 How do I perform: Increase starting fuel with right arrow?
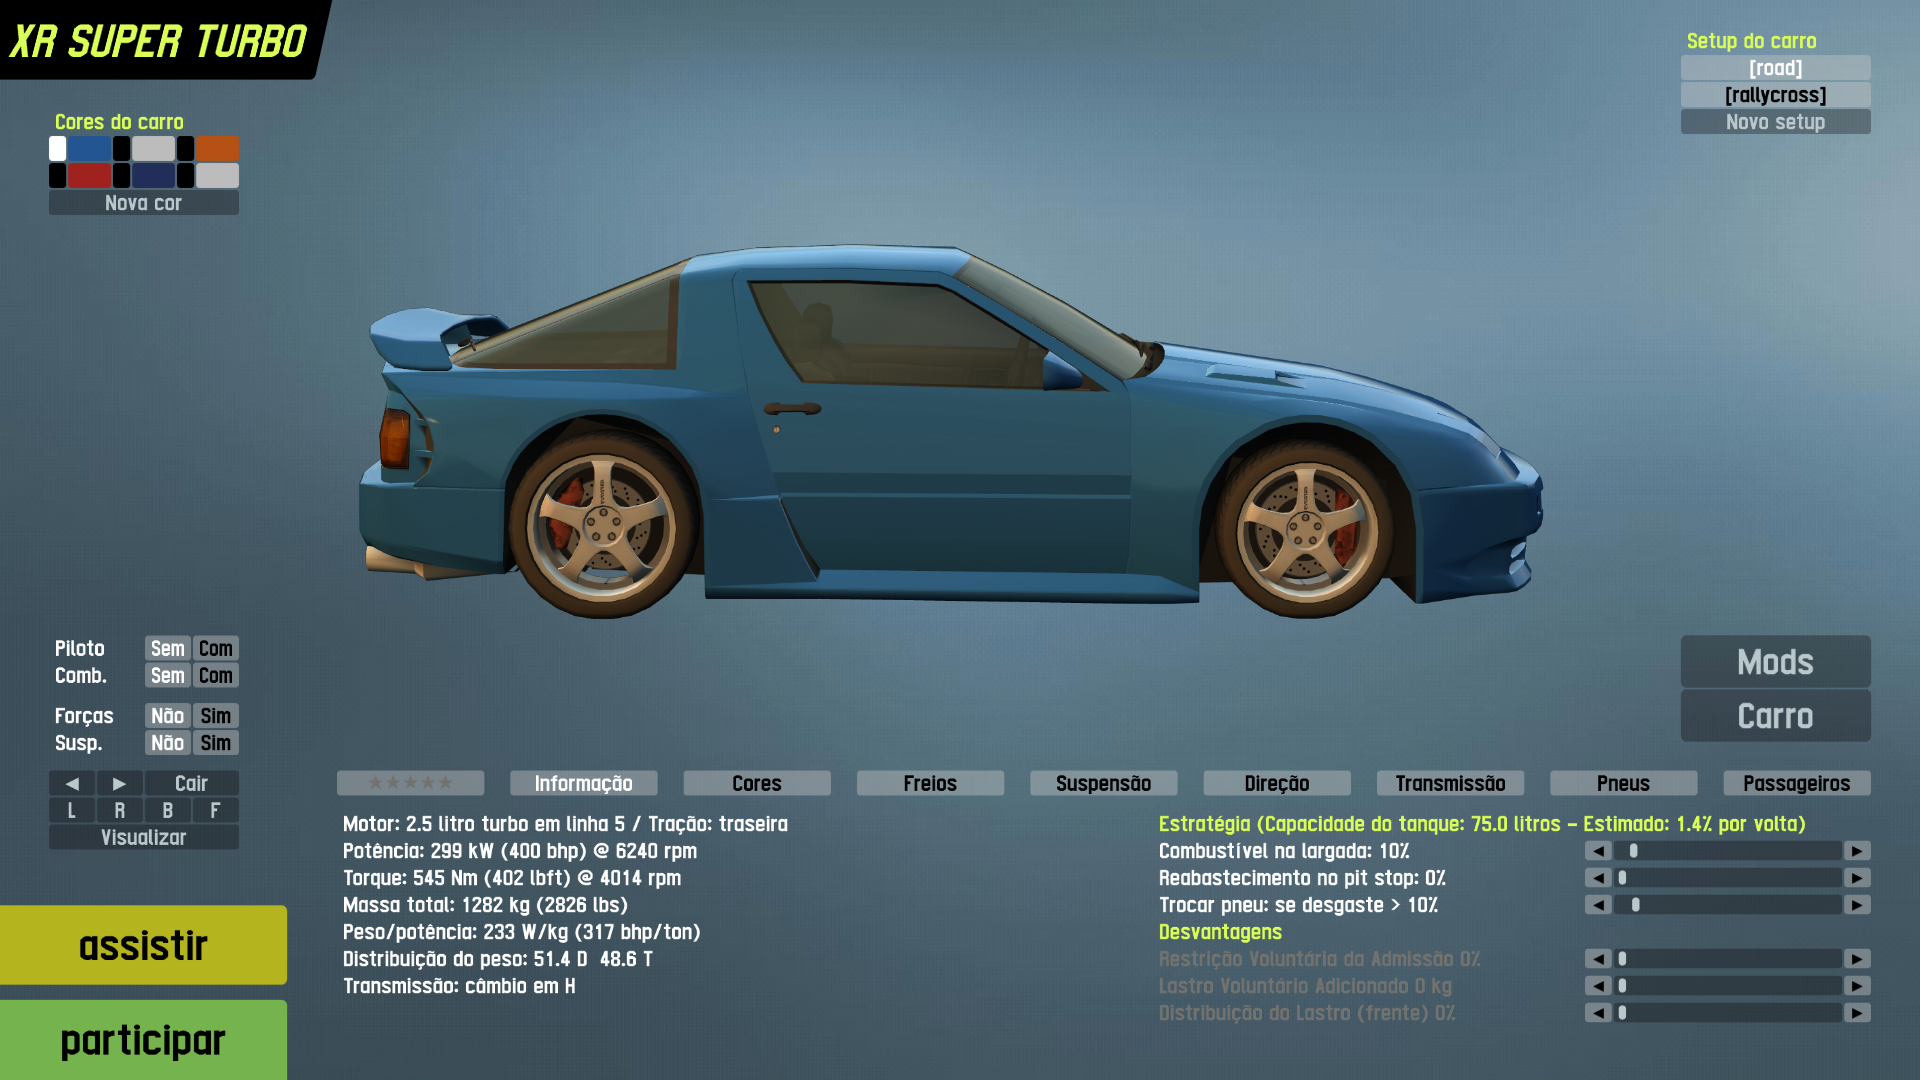1857,851
